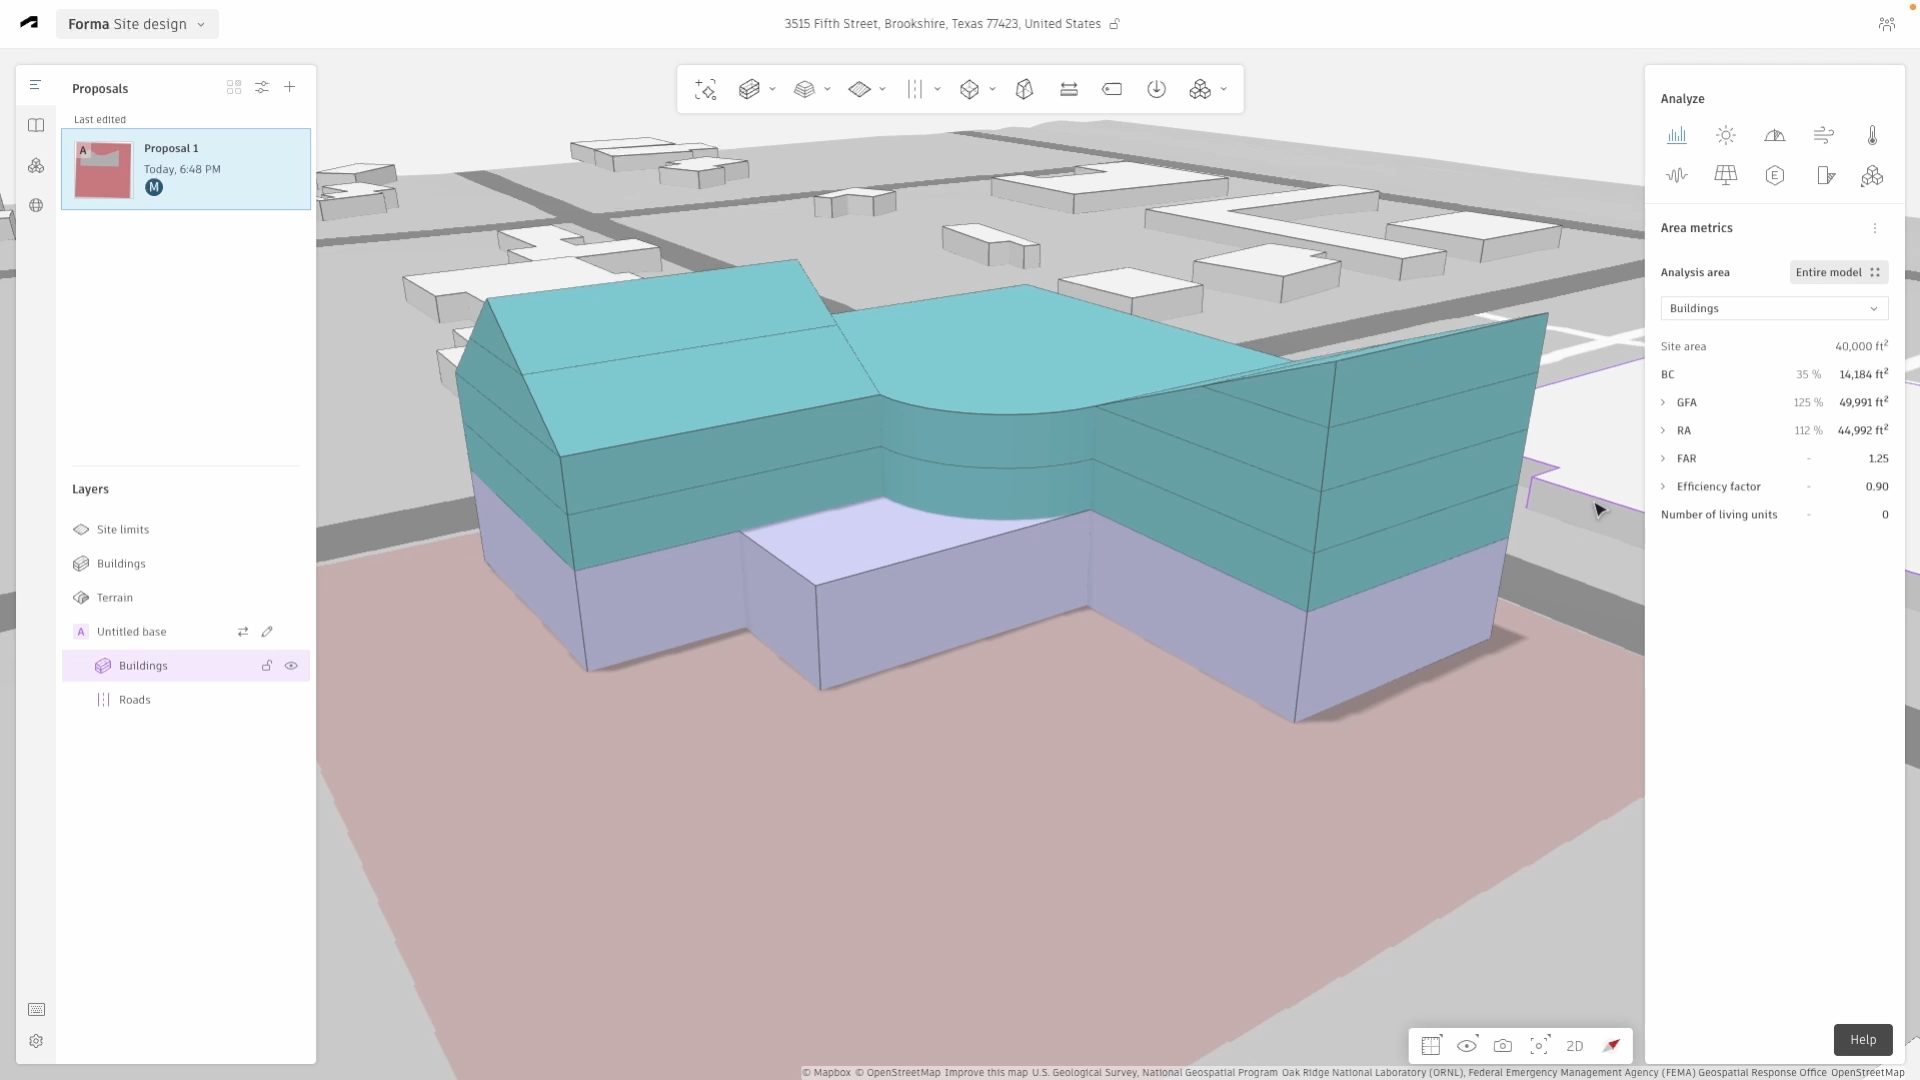Open the Wind analysis tool
Screen dimensions: 1920x1080
pos(1823,135)
